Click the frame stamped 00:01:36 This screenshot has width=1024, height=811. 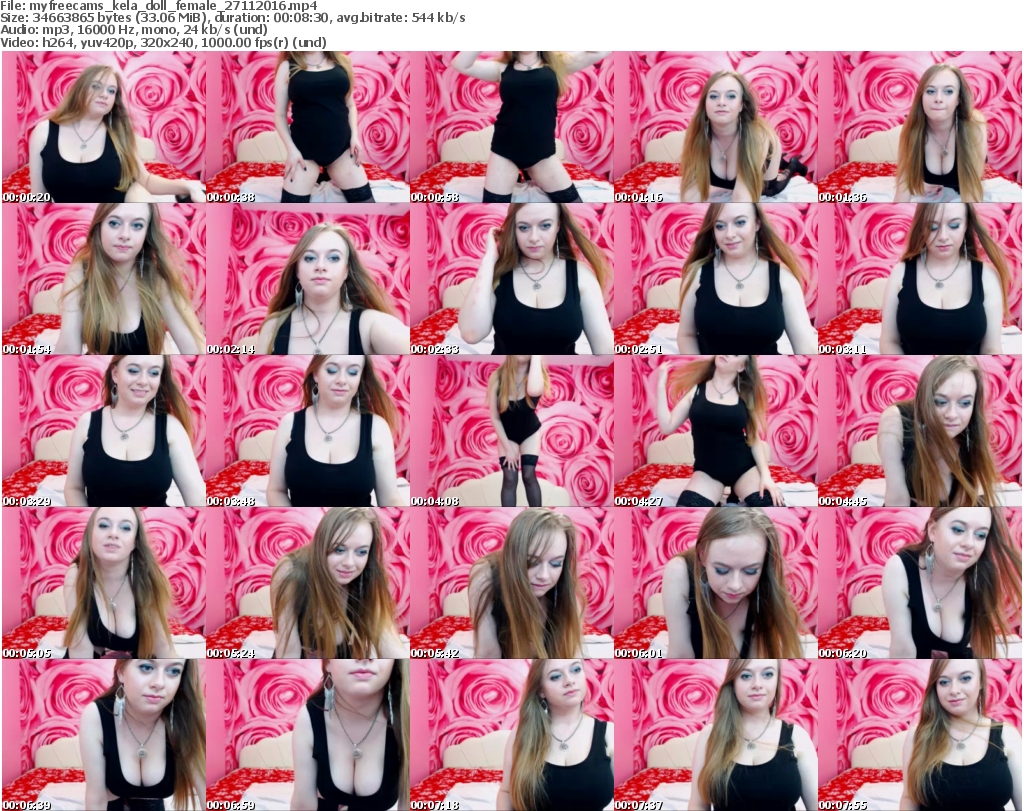point(919,128)
